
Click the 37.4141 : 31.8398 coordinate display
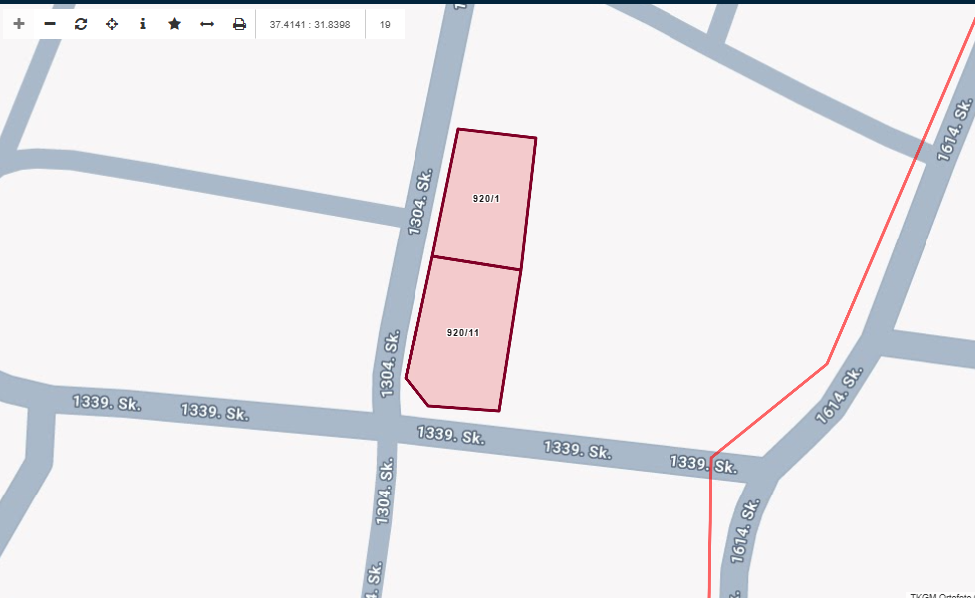point(310,24)
